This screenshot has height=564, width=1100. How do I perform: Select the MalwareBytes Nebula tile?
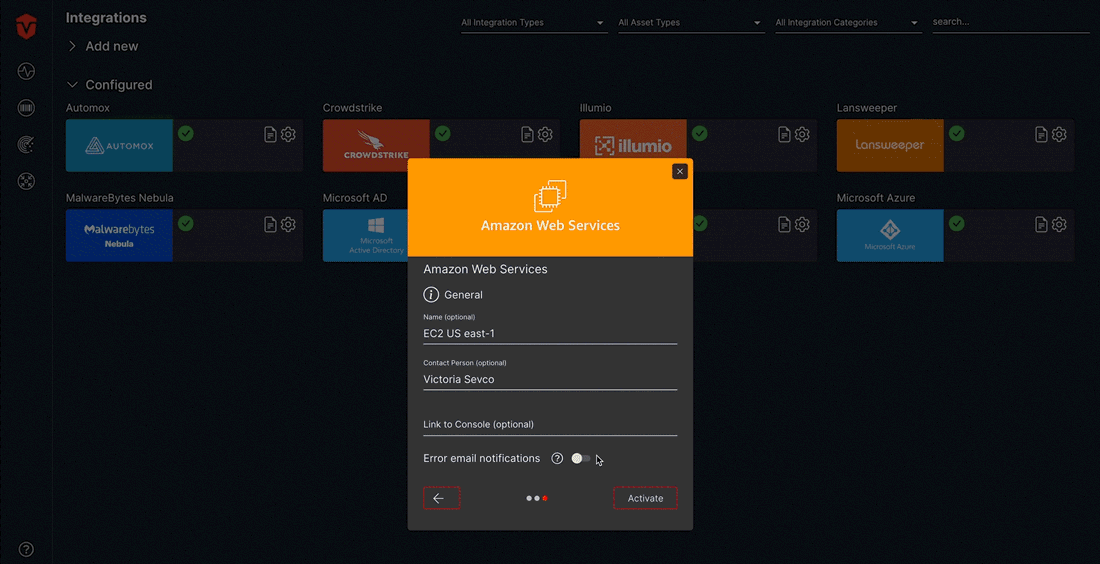tap(119, 236)
